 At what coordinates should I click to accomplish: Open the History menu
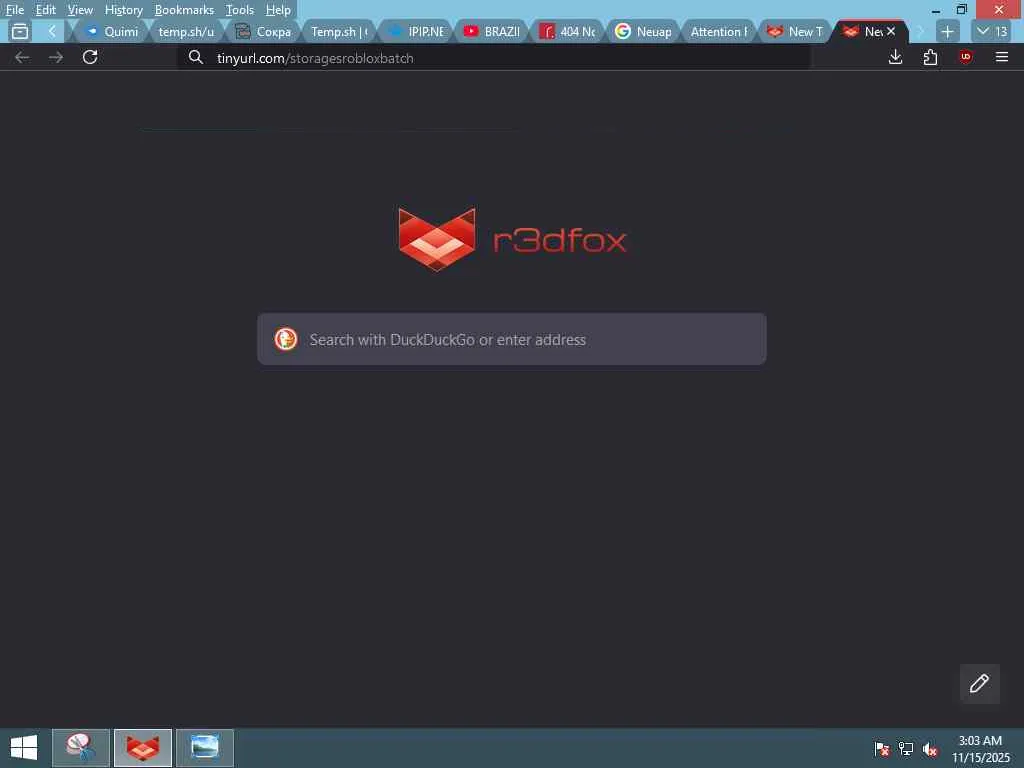(x=123, y=10)
